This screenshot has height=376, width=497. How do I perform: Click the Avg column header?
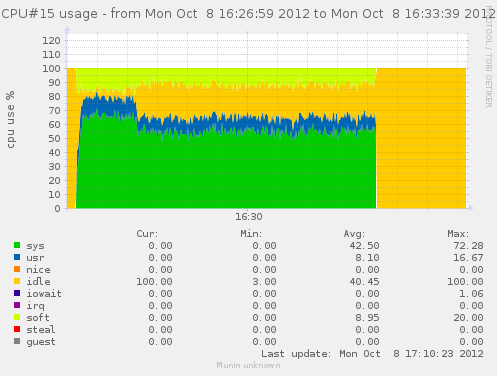[x=354, y=234]
